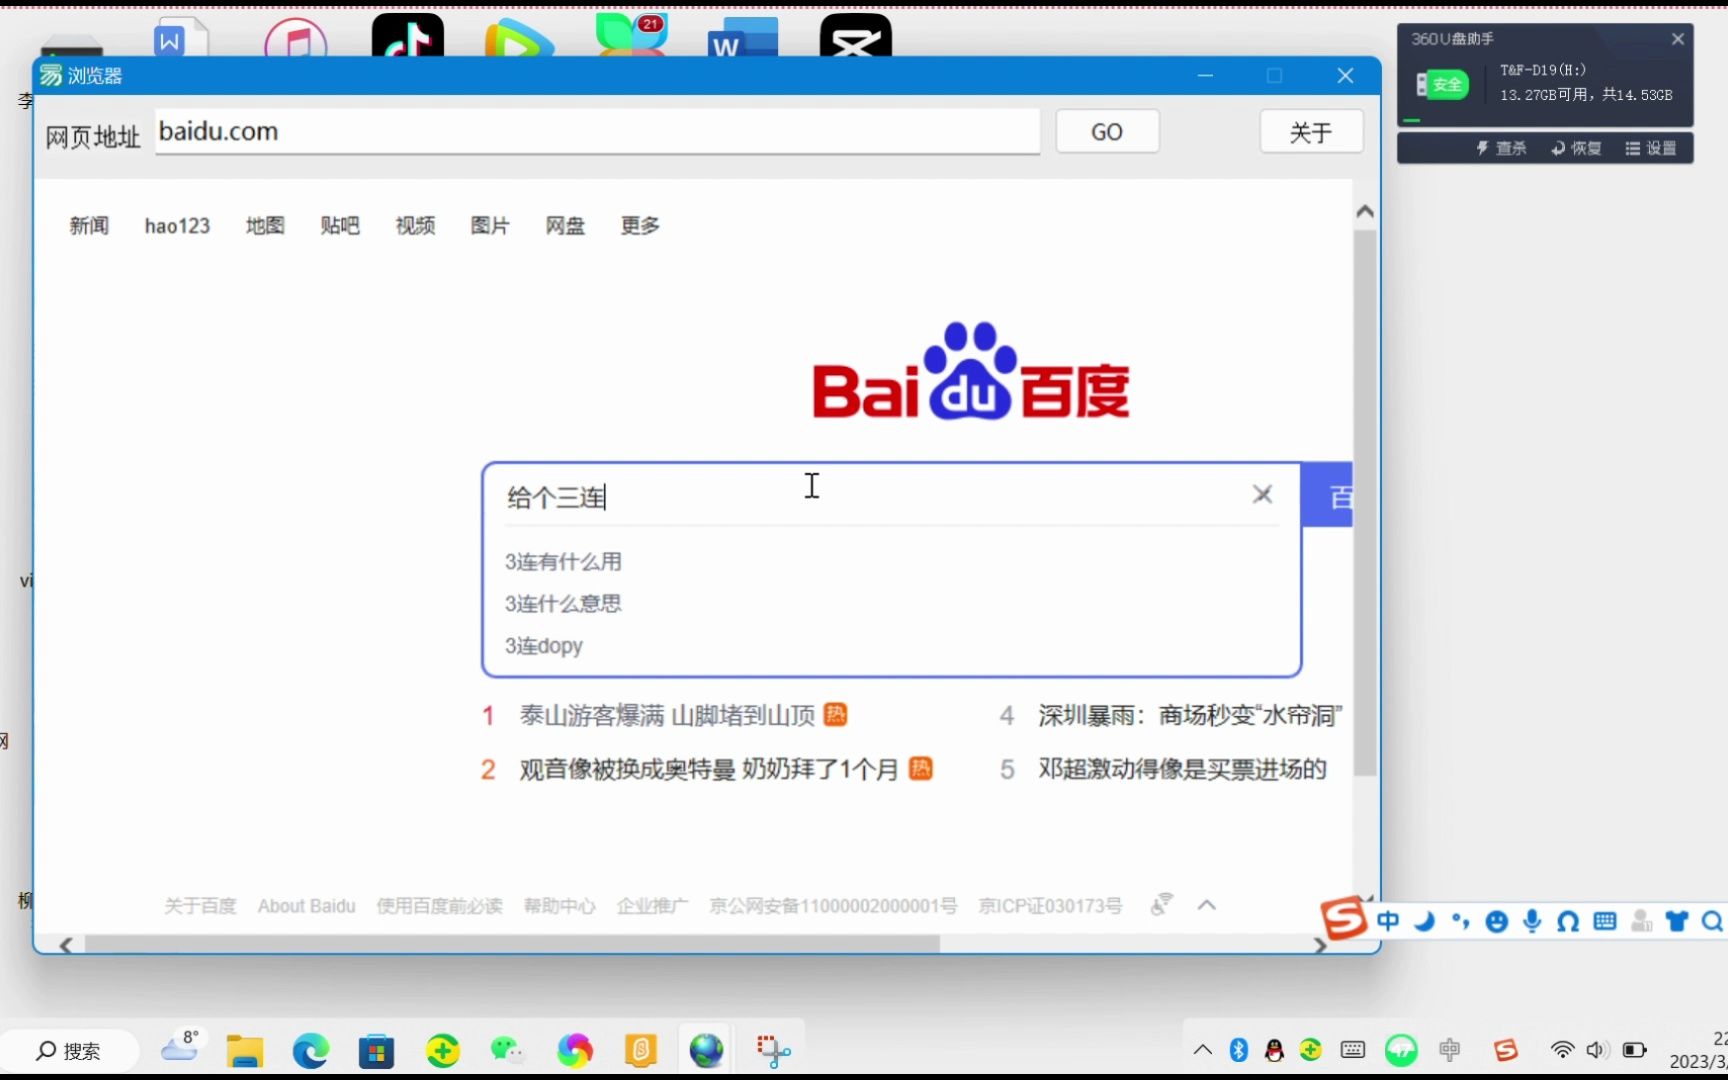Image resolution: width=1728 pixels, height=1080 pixels.
Task: Expand the 更多 menu in the Baidu nav
Action: 640,226
